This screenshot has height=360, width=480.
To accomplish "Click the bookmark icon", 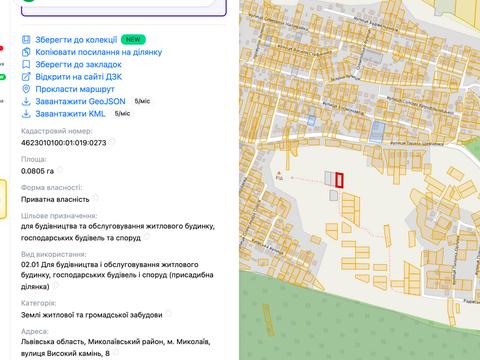I will 26,64.
